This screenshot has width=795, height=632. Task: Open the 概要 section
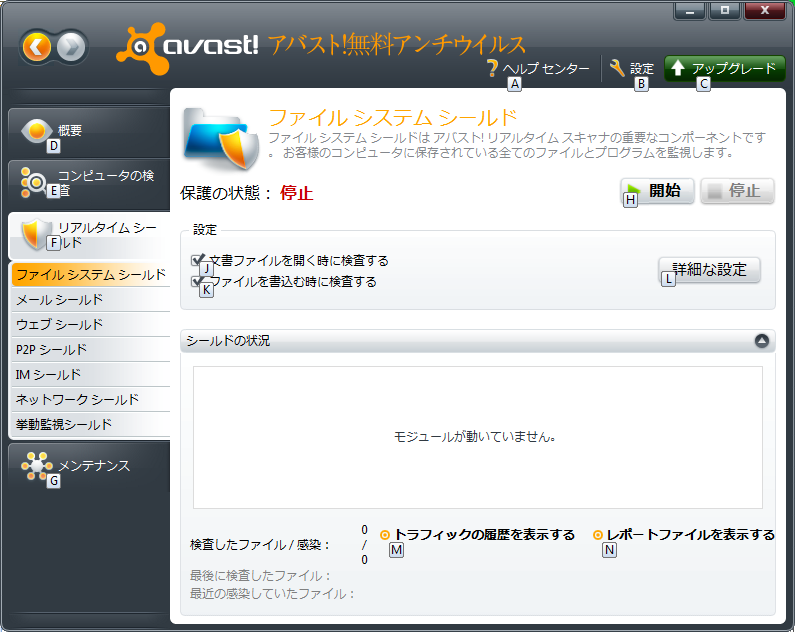click(89, 132)
